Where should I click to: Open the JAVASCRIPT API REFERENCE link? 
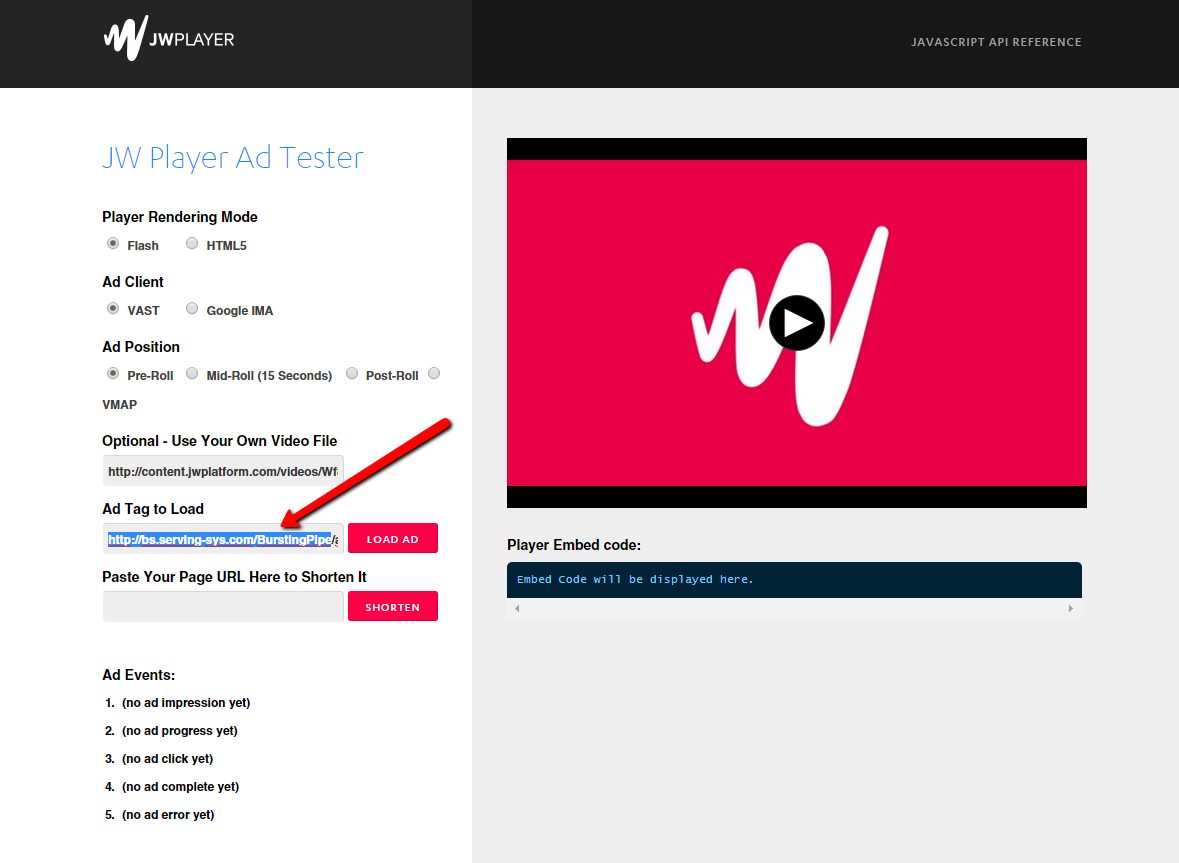996,42
